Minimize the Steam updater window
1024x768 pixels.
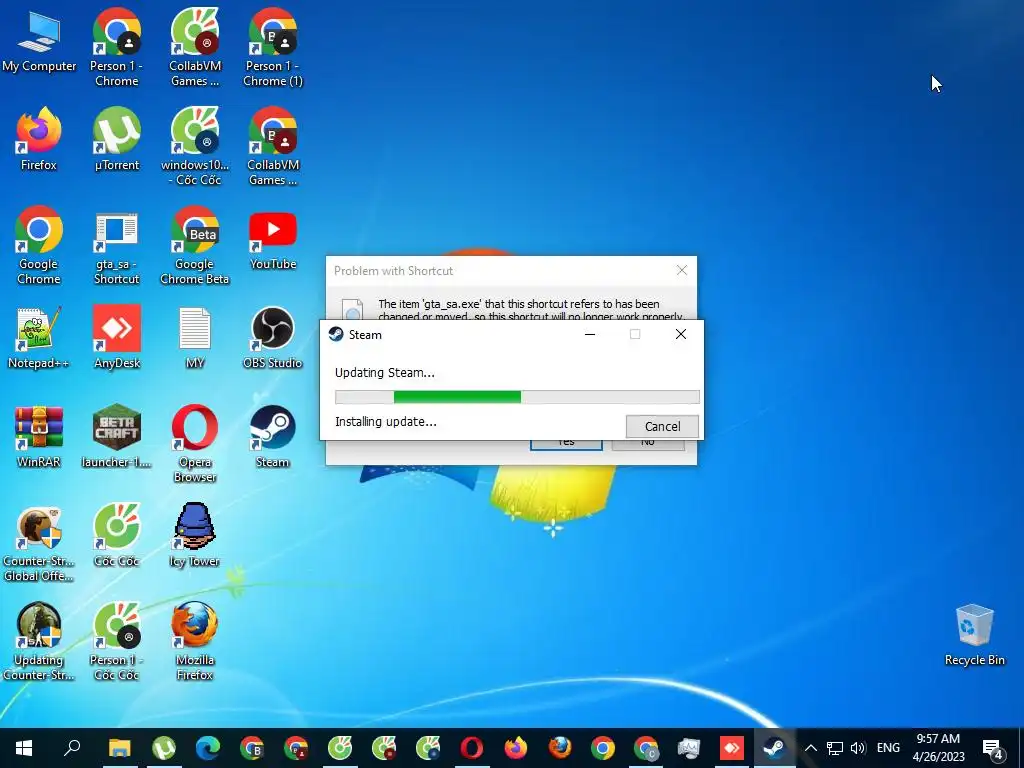[x=590, y=334]
